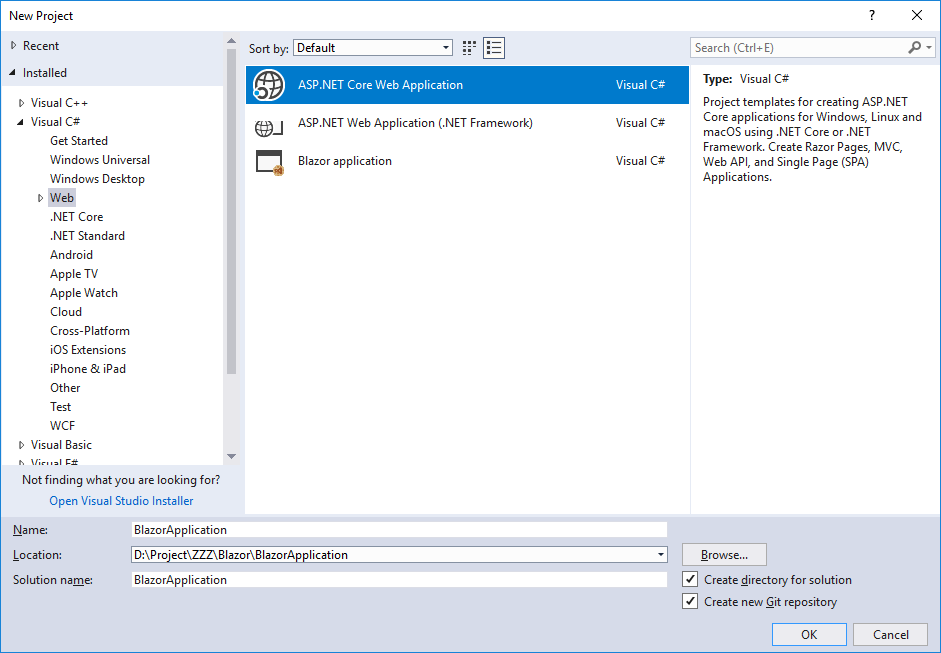Close the New Project dialog
This screenshot has height=653, width=941.
point(916,16)
